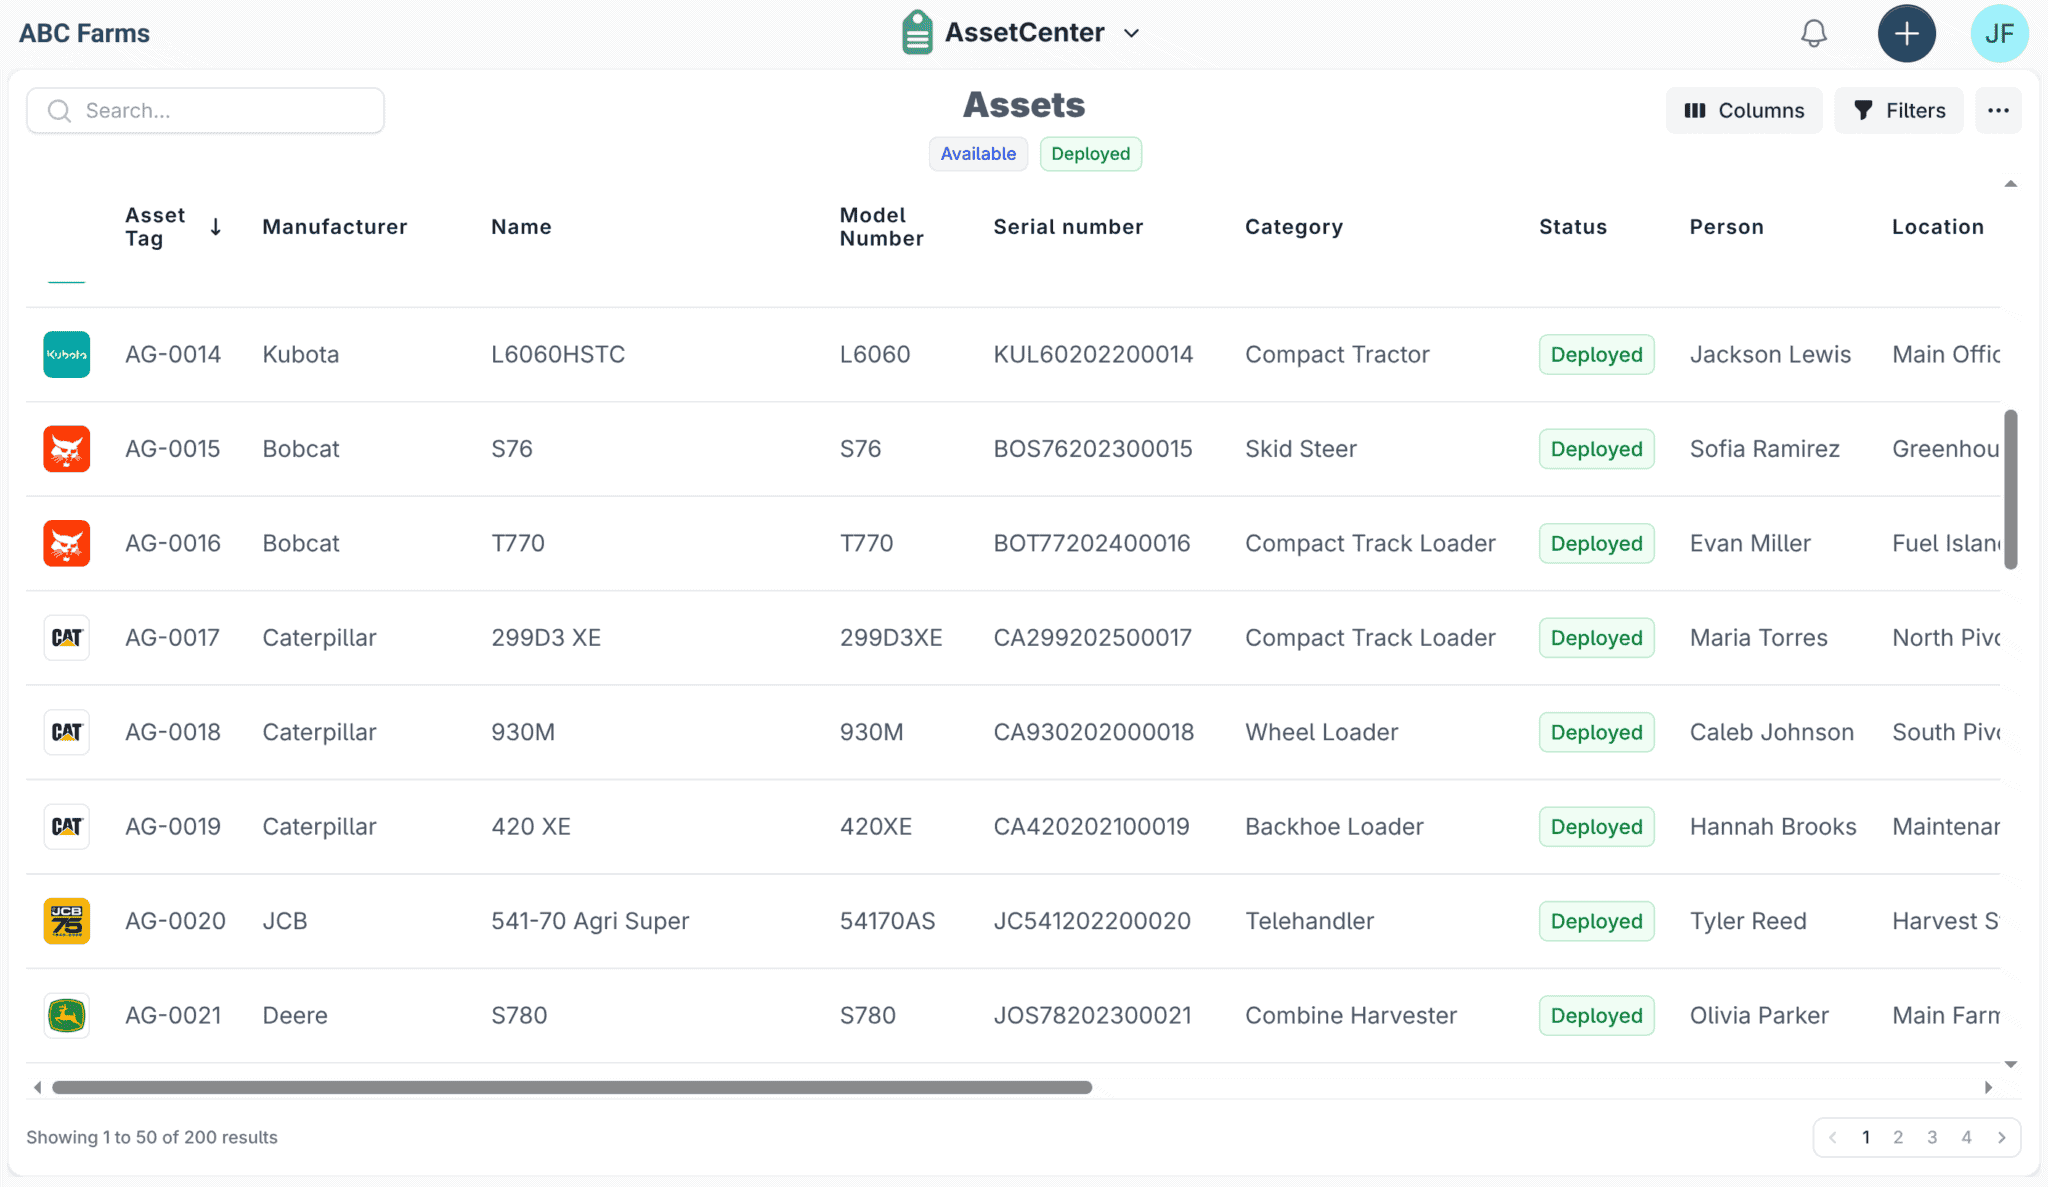
Task: Click the CAT logo on AG-0017
Action: click(67, 638)
